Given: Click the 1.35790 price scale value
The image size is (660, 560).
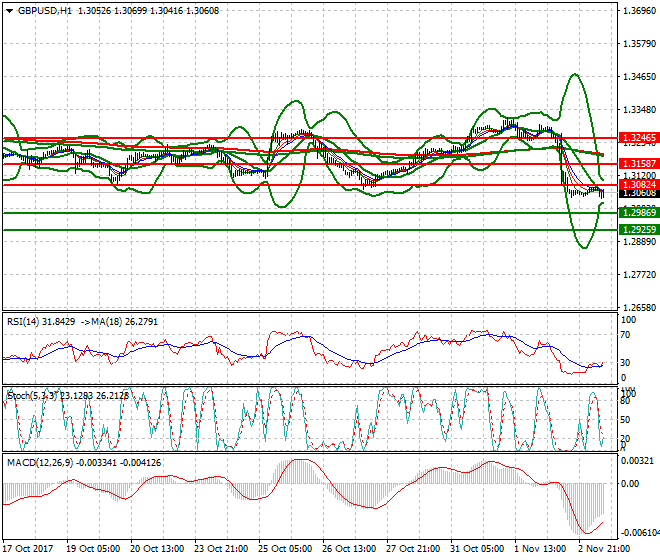Looking at the screenshot, I should click(x=639, y=44).
